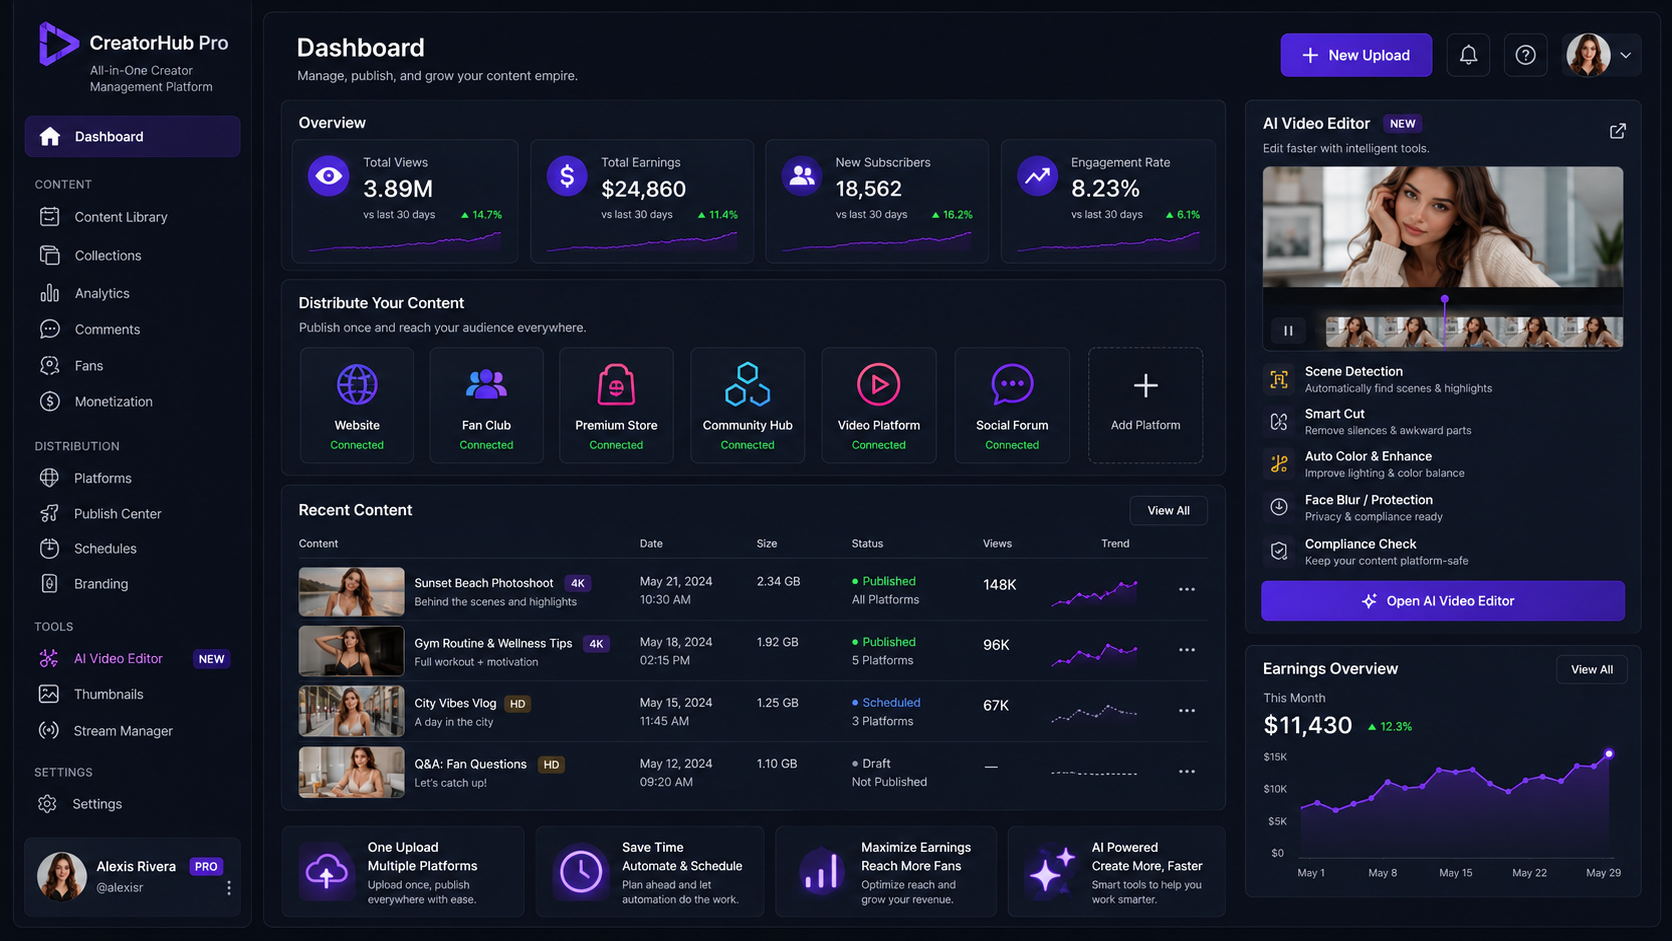This screenshot has width=1672, height=941.
Task: Click the One Upload cloud icon
Action: pos(326,872)
